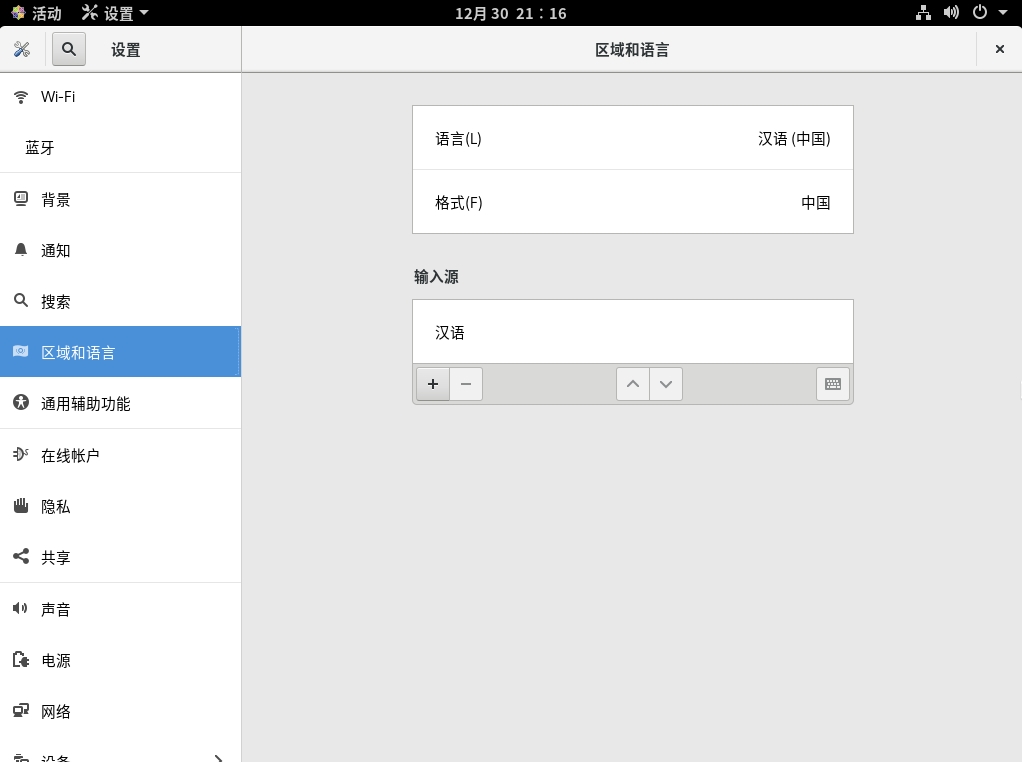Screen dimensions: 1022x762
Task: Click 中国 format value
Action: coord(816,203)
